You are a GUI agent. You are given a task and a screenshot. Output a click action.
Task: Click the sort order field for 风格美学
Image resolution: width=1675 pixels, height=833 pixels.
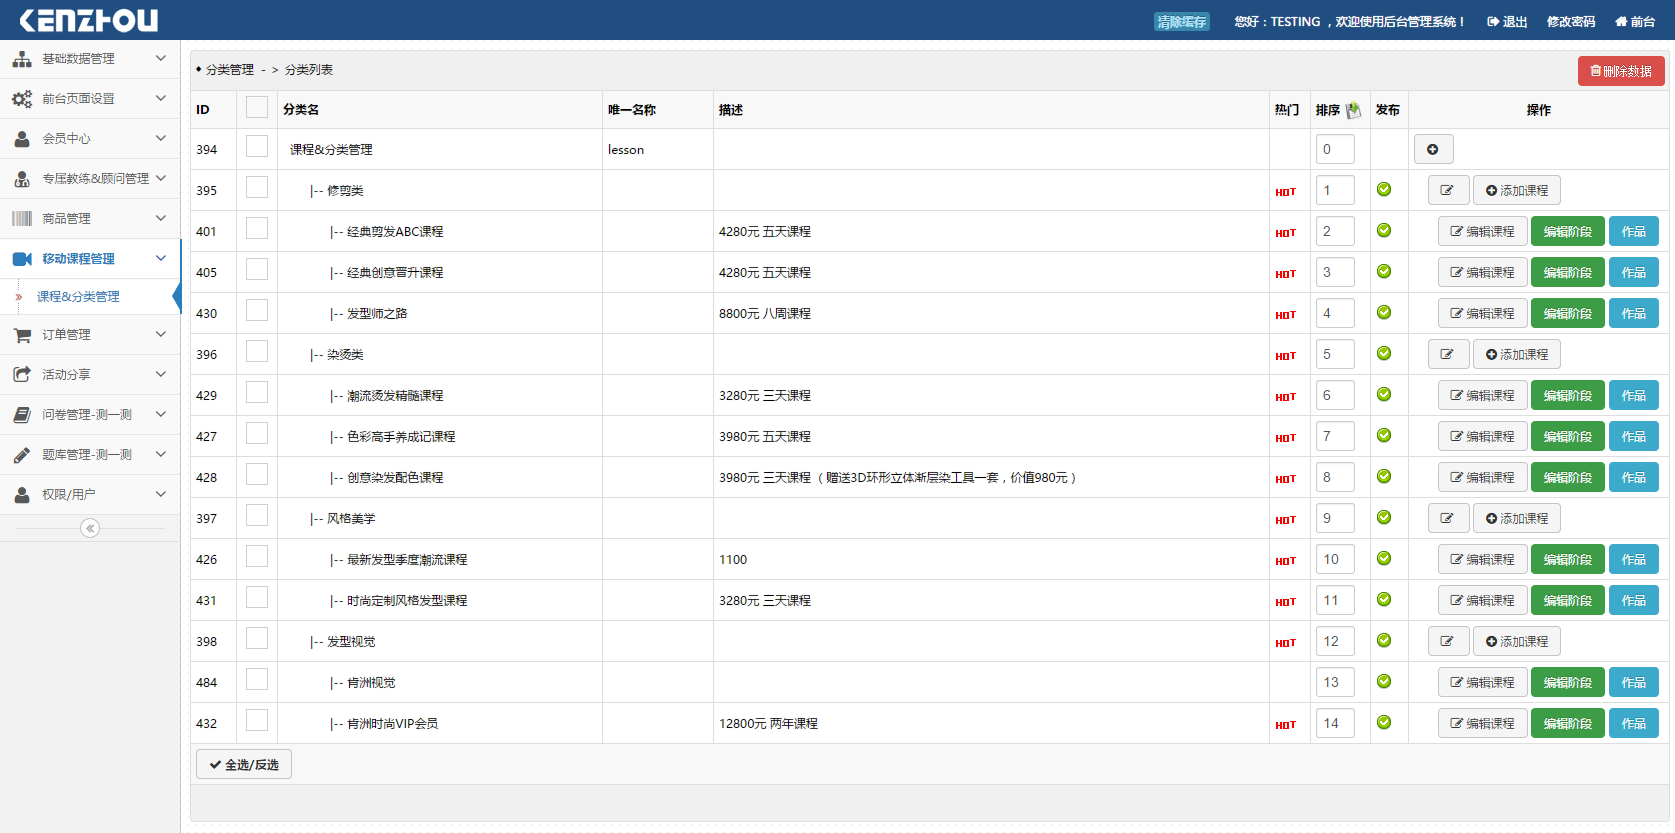(1334, 518)
